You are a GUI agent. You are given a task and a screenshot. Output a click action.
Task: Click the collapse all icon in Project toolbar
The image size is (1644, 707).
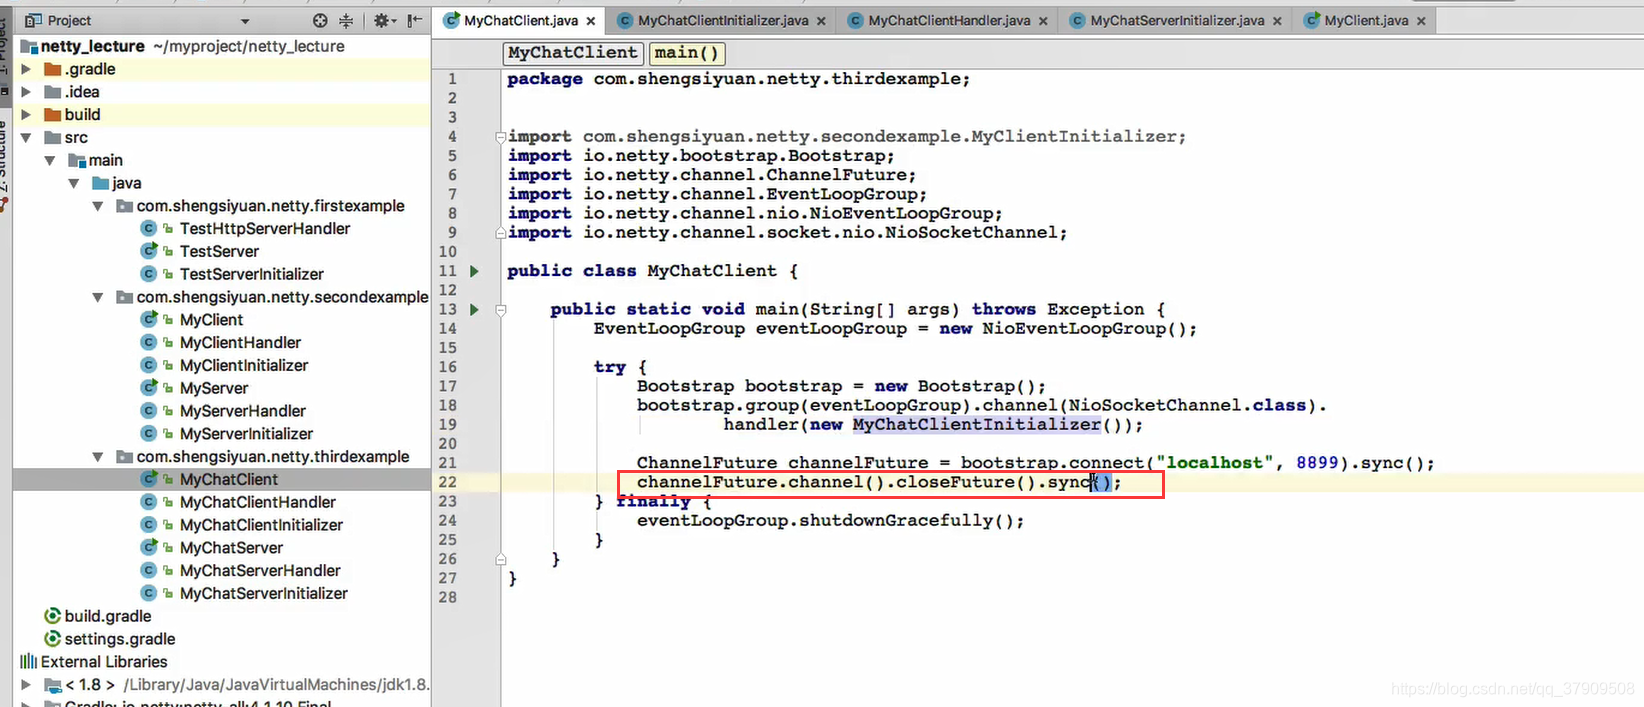346,20
